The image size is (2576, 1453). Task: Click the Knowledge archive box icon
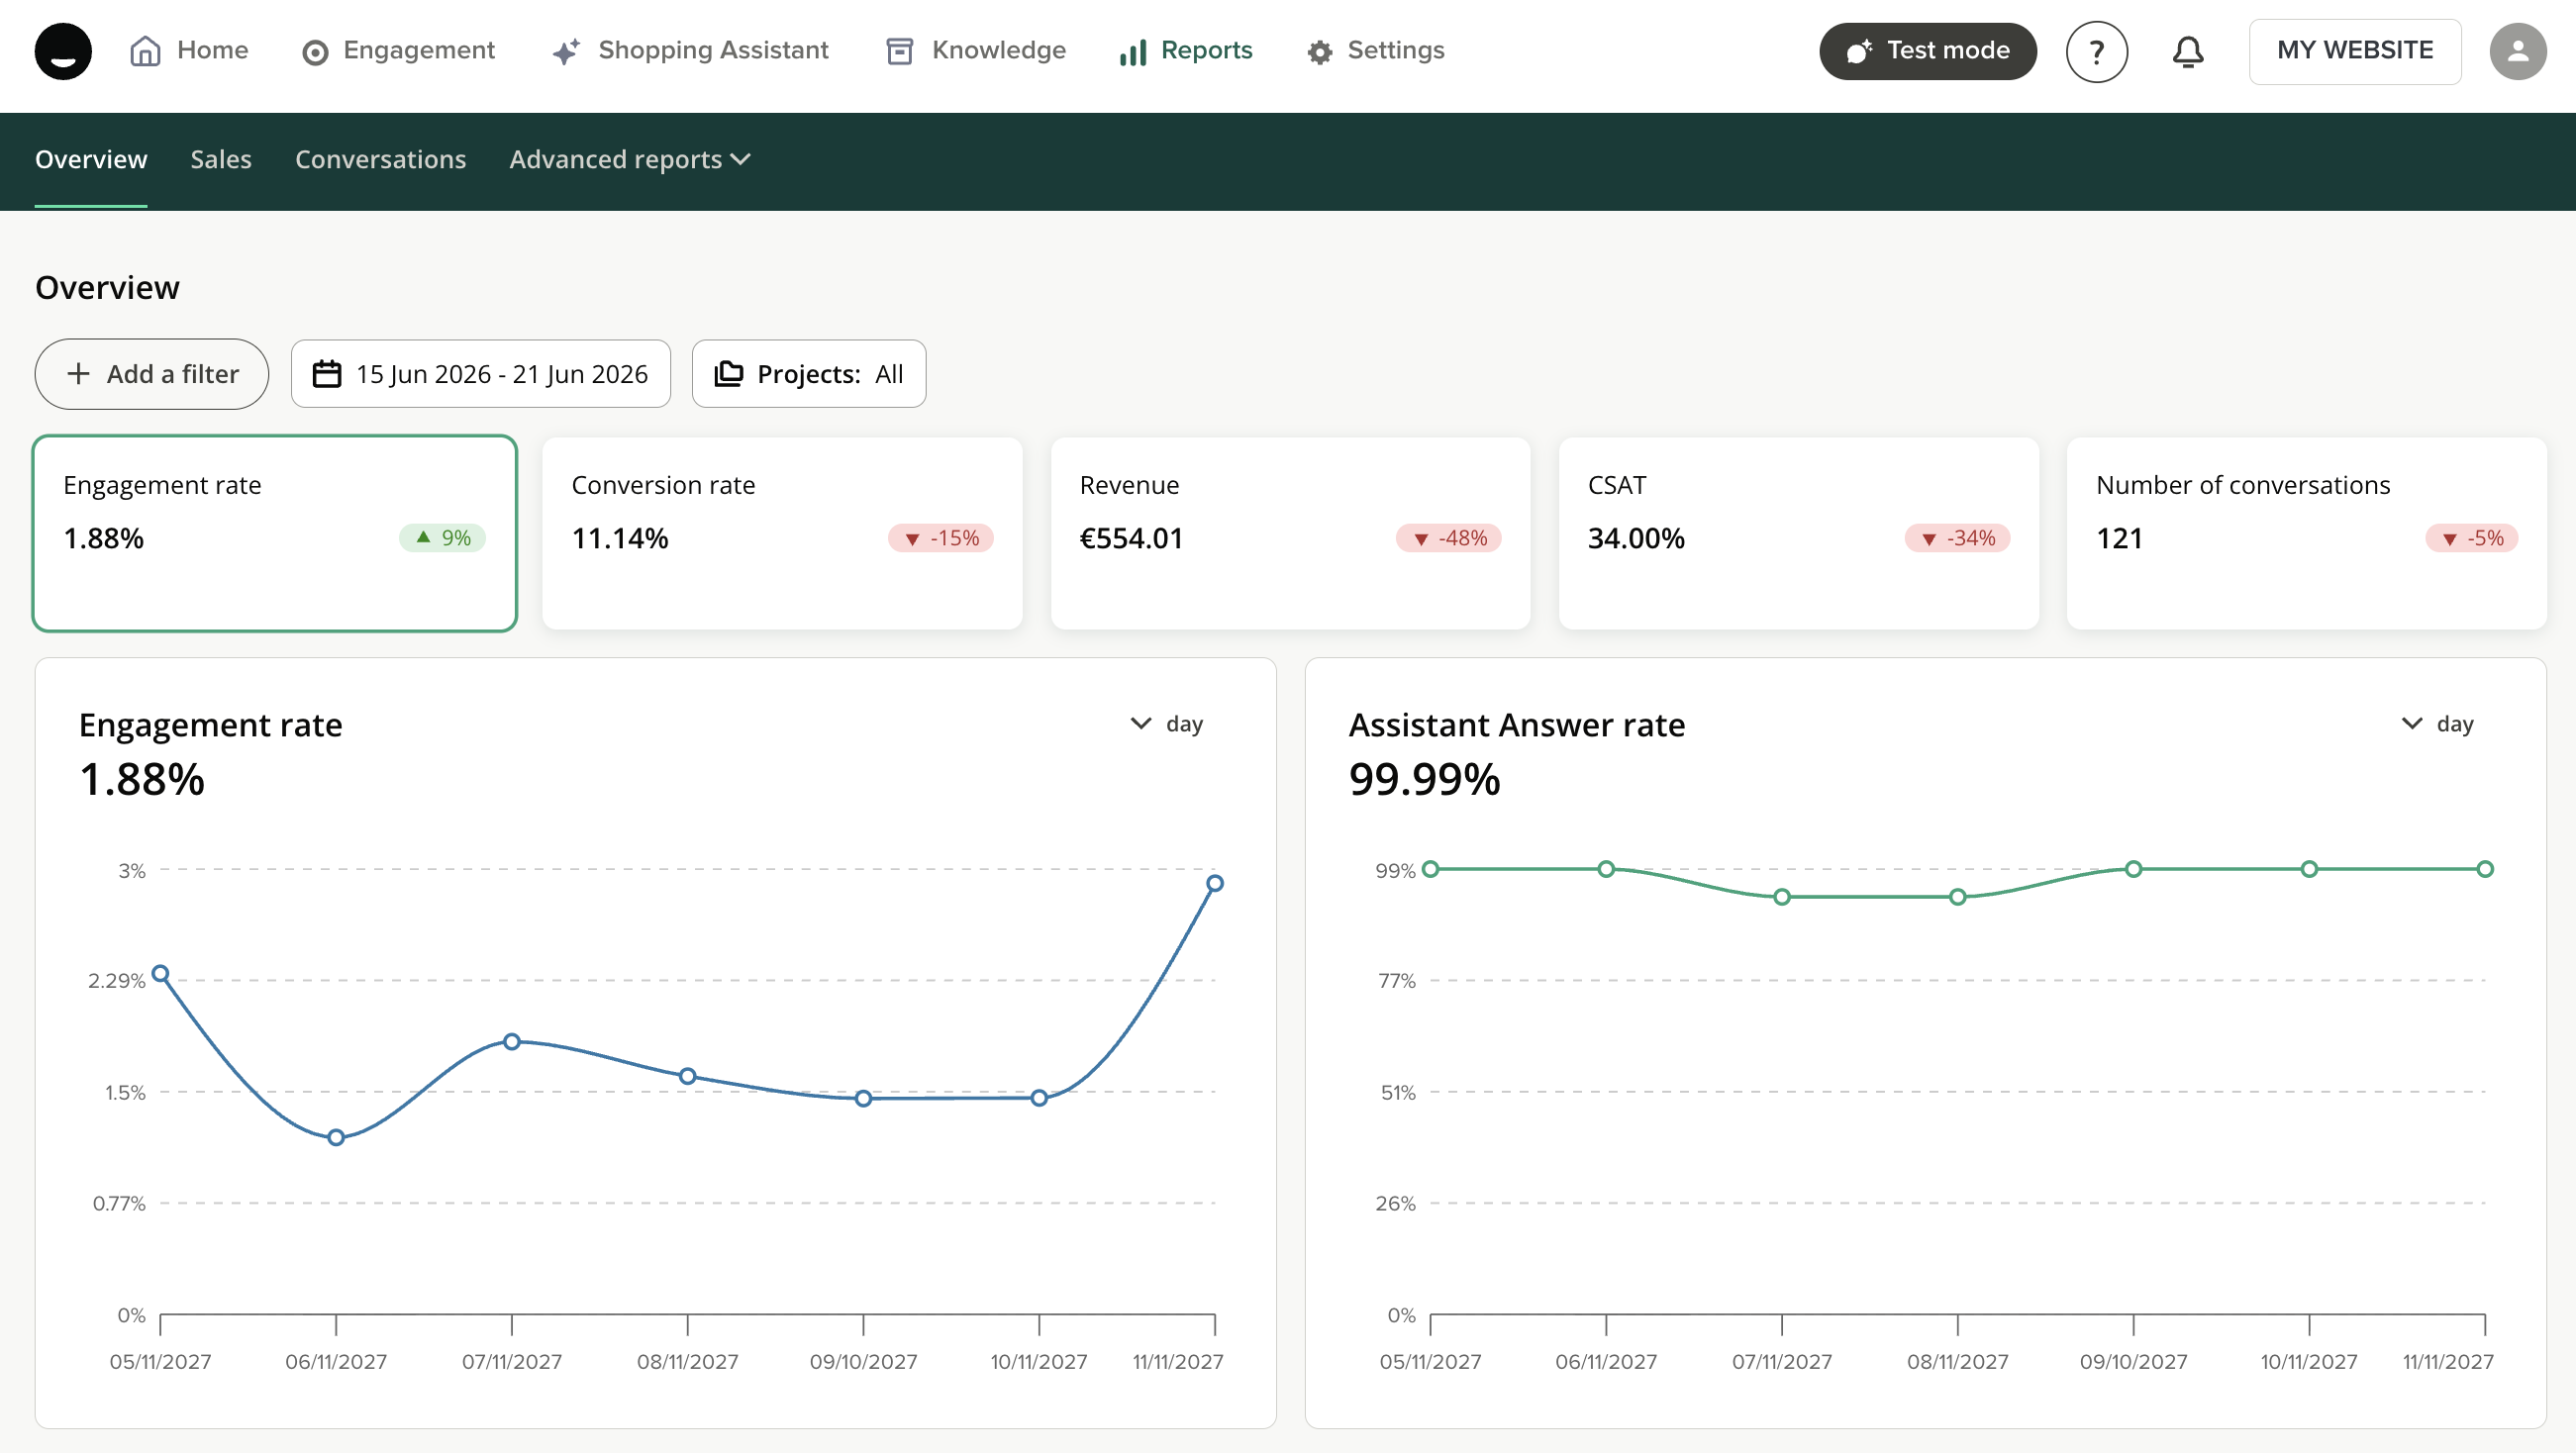pos(900,51)
